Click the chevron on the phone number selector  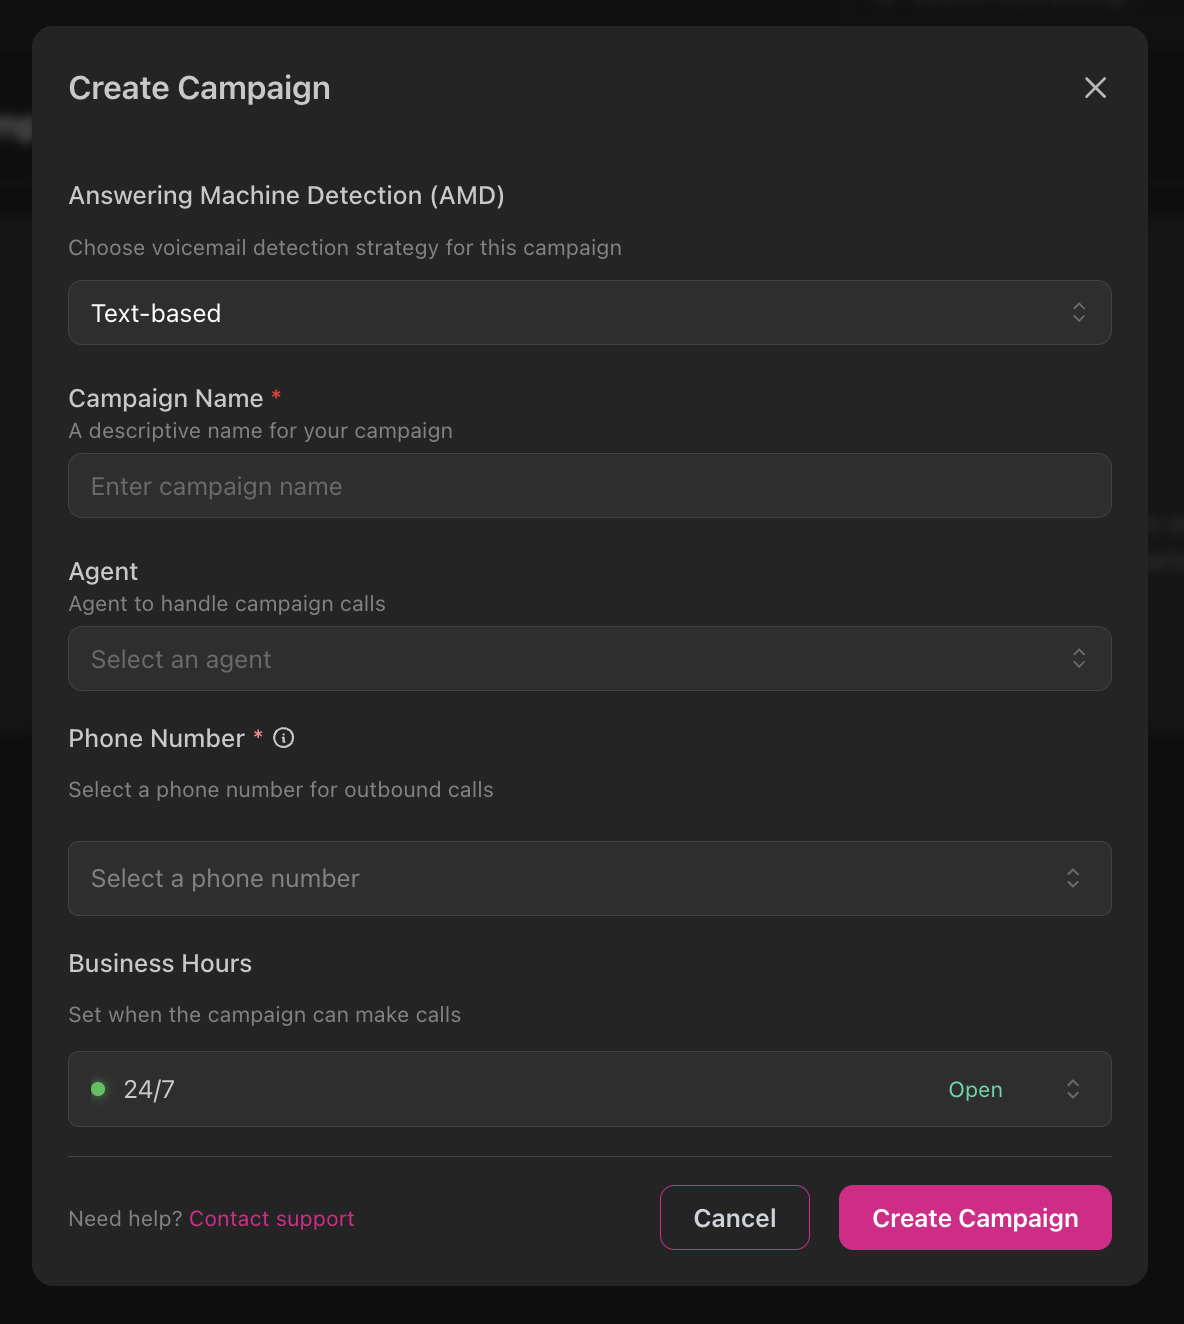point(1072,878)
